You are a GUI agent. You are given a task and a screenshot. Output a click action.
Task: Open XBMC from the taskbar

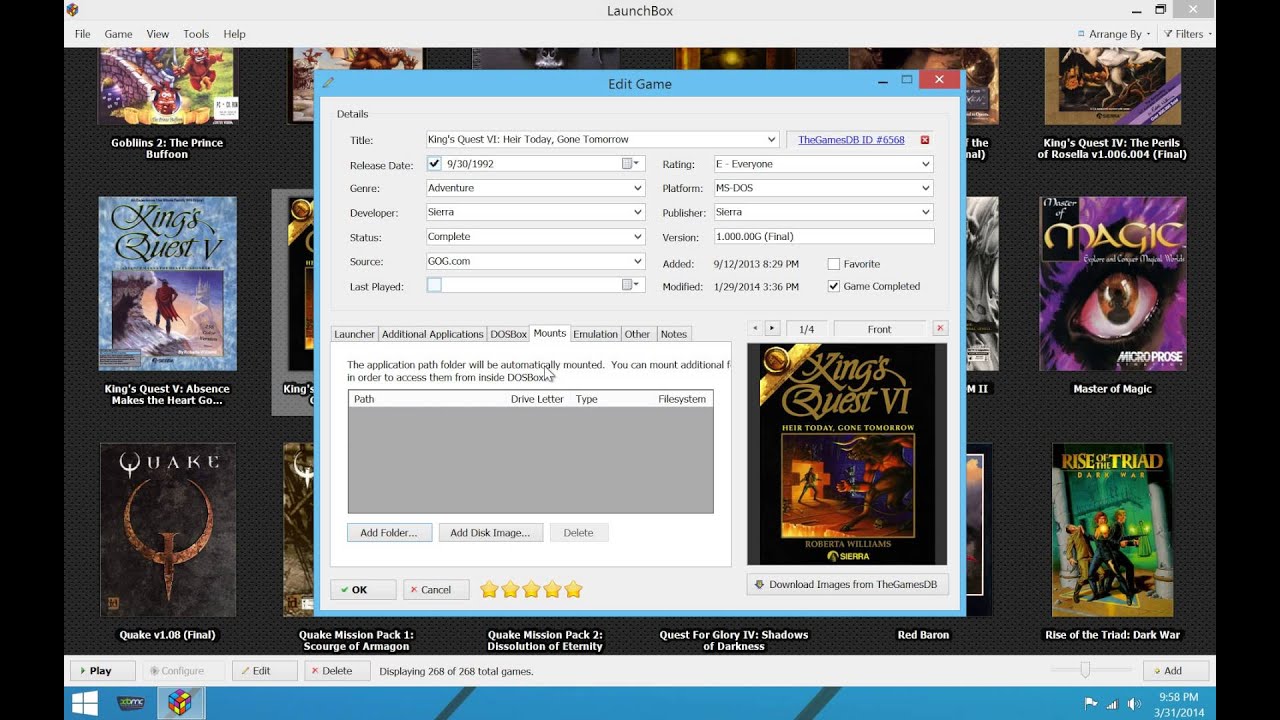click(131, 703)
